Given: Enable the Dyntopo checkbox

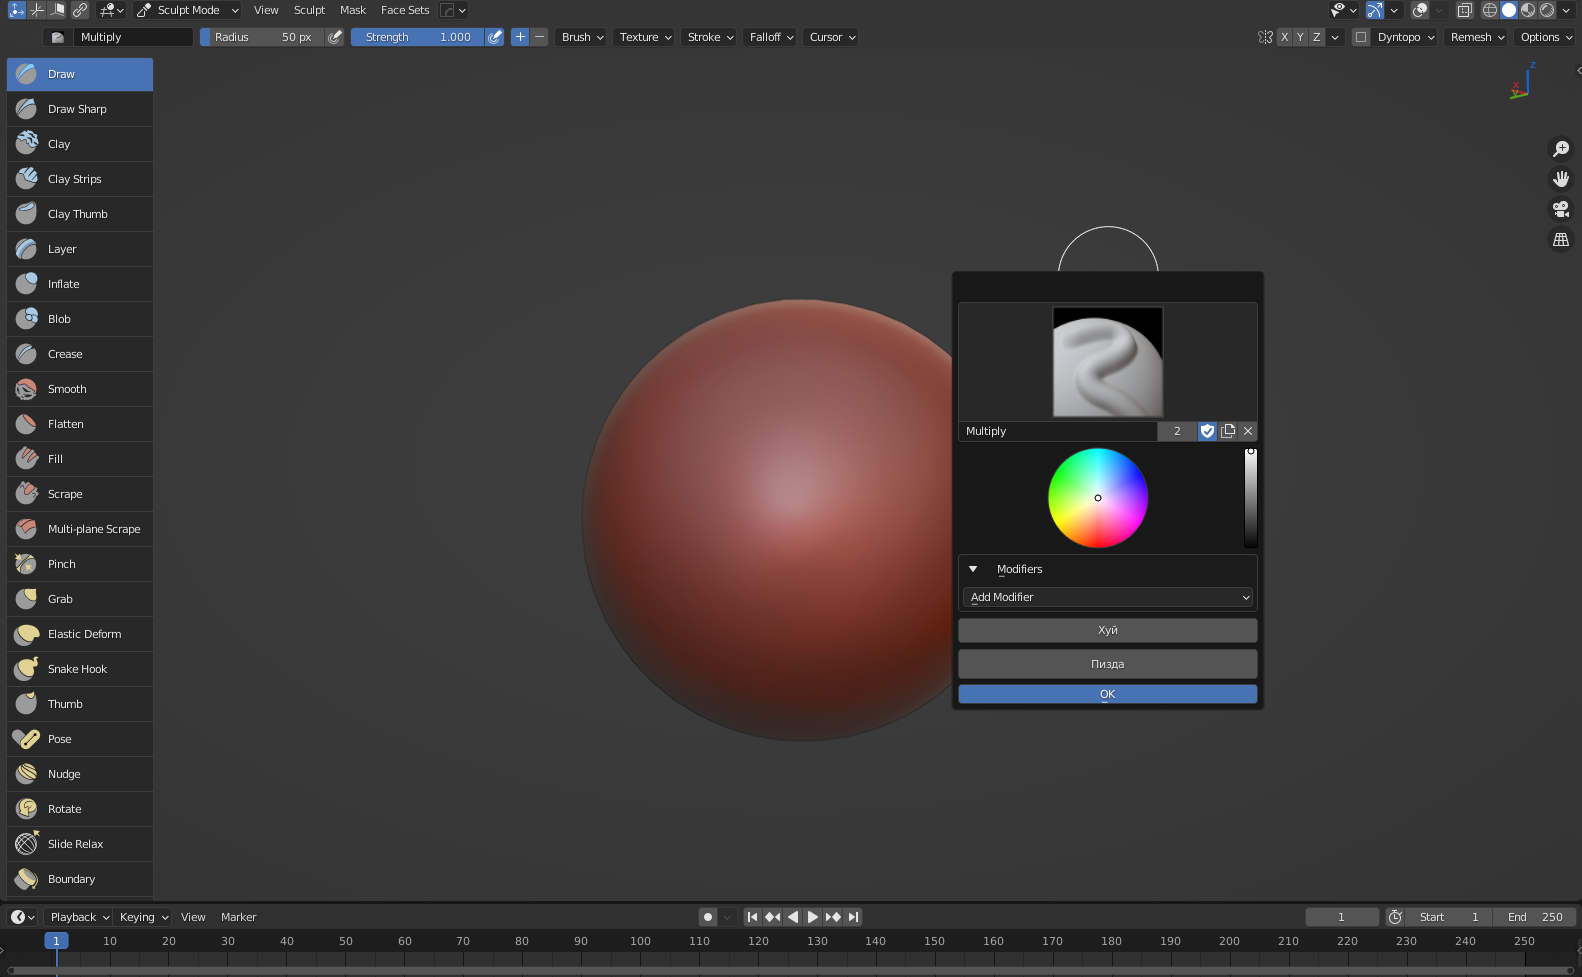Looking at the screenshot, I should (1361, 37).
